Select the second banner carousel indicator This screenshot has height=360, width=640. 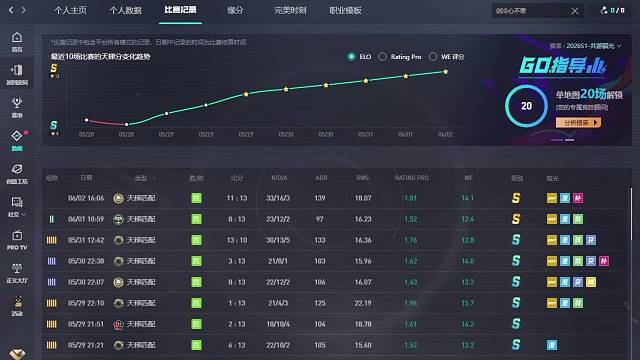coord(570,140)
